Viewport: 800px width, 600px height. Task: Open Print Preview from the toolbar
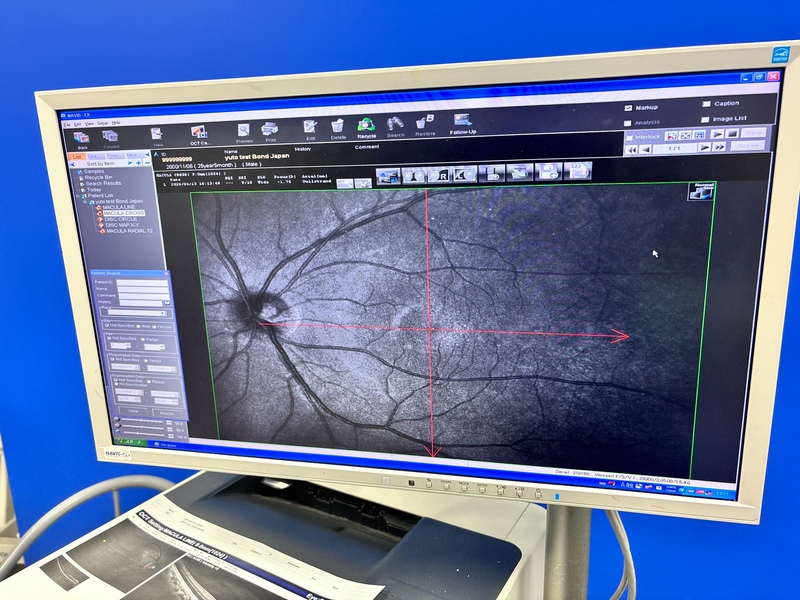point(244,131)
